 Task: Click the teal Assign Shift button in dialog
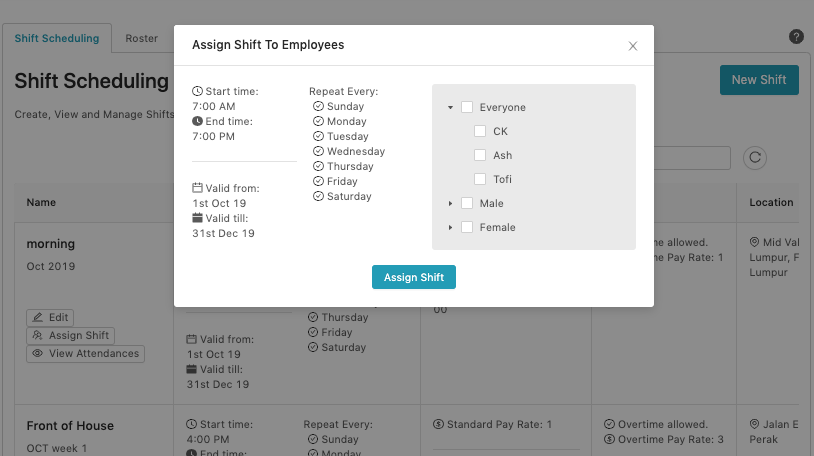(414, 277)
